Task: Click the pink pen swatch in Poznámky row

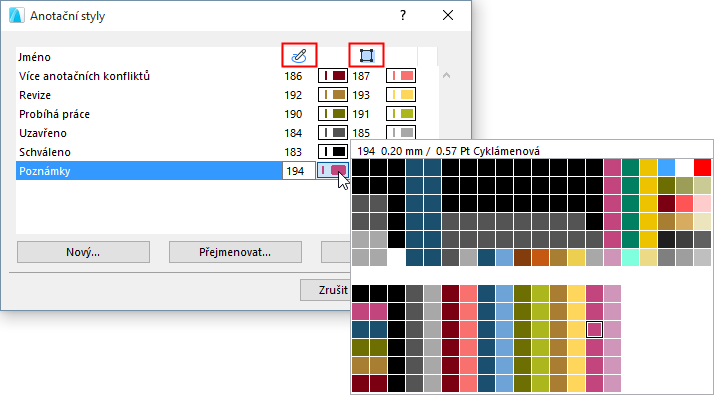Action: click(333, 170)
